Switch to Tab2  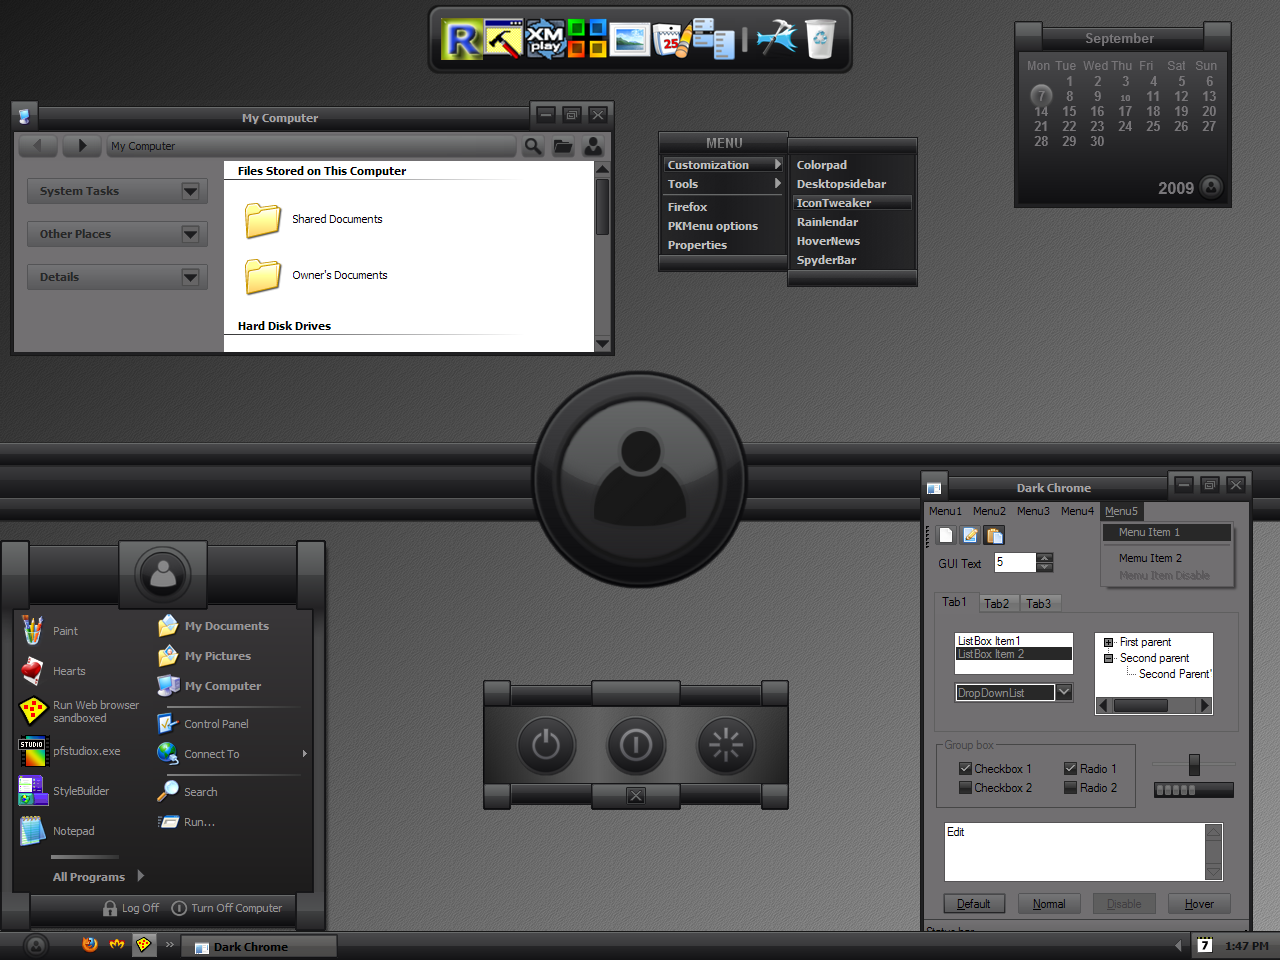coord(997,604)
